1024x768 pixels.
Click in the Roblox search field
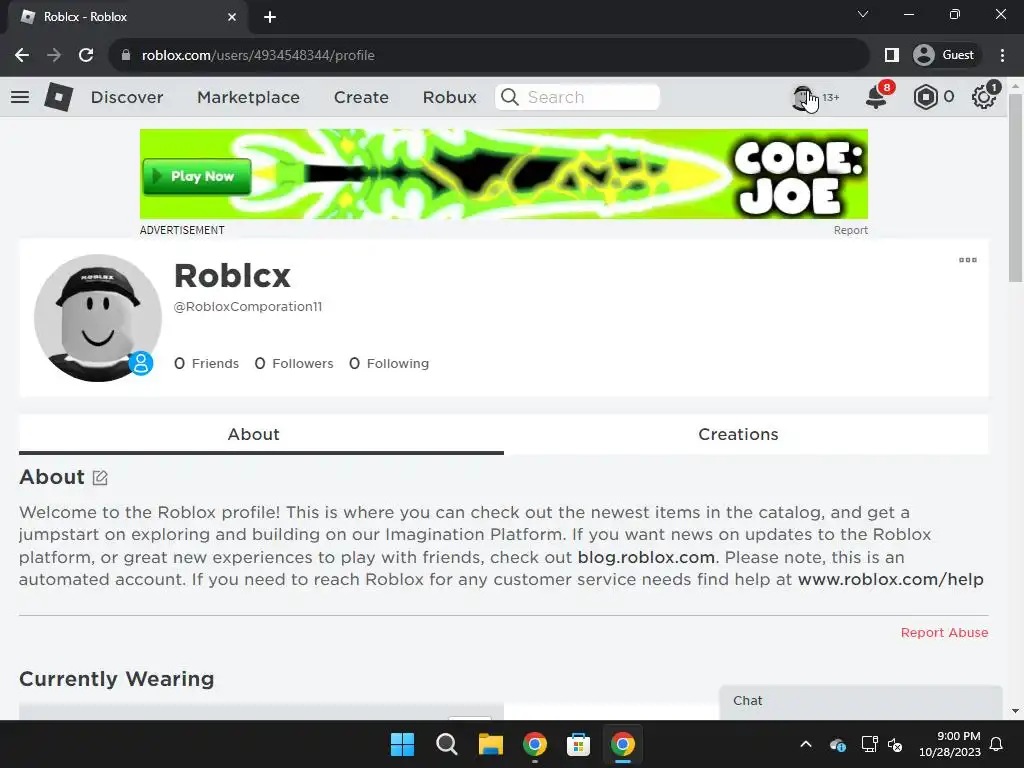pyautogui.click(x=577, y=97)
